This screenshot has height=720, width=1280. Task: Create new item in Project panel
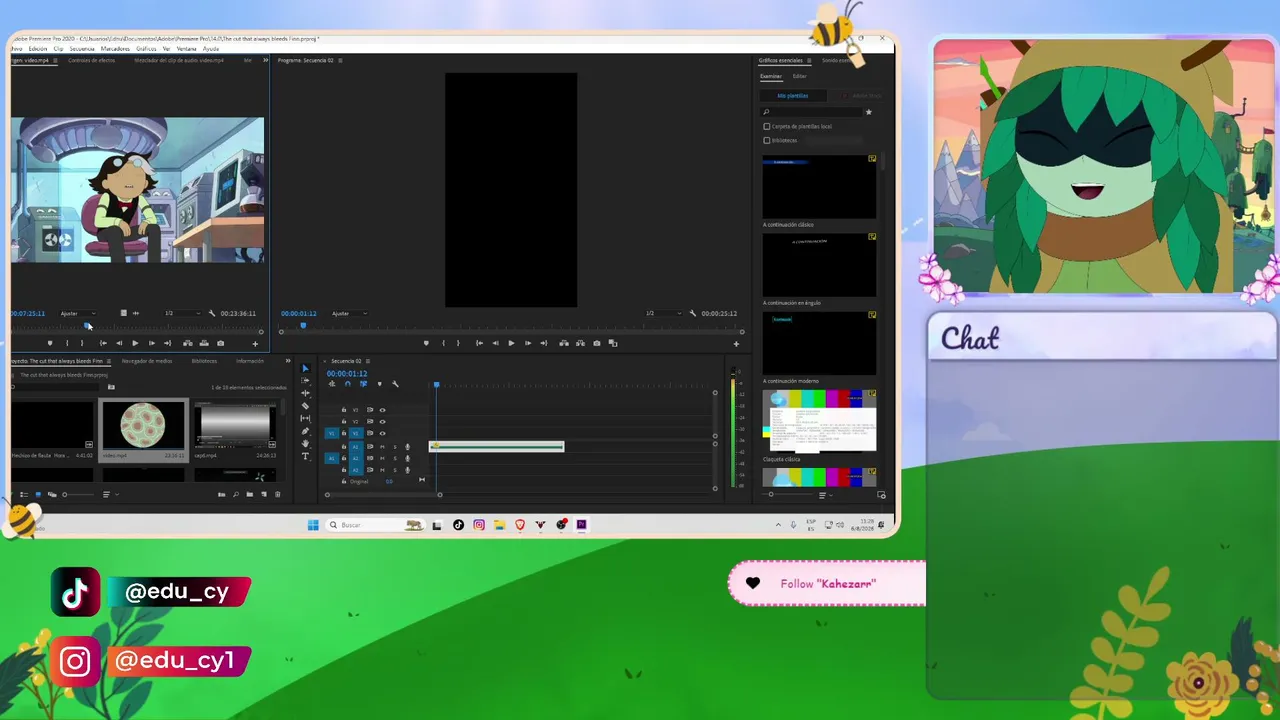[264, 494]
